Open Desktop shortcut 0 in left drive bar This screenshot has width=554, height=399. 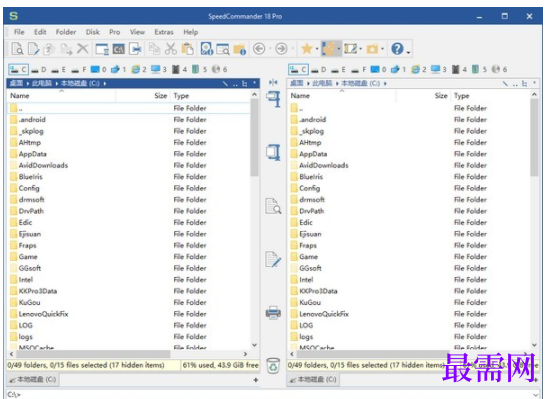point(99,69)
